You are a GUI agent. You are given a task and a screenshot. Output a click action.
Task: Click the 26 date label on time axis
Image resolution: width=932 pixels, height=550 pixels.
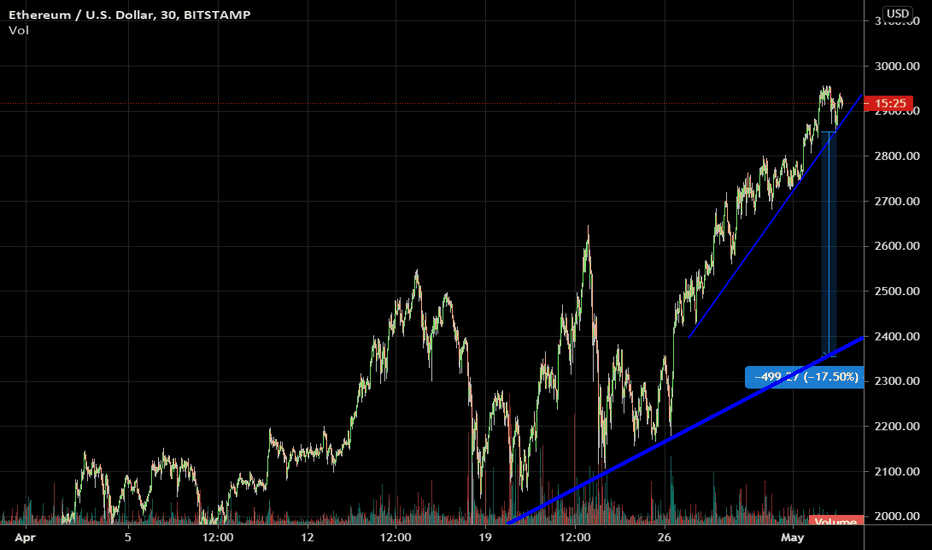(x=664, y=538)
